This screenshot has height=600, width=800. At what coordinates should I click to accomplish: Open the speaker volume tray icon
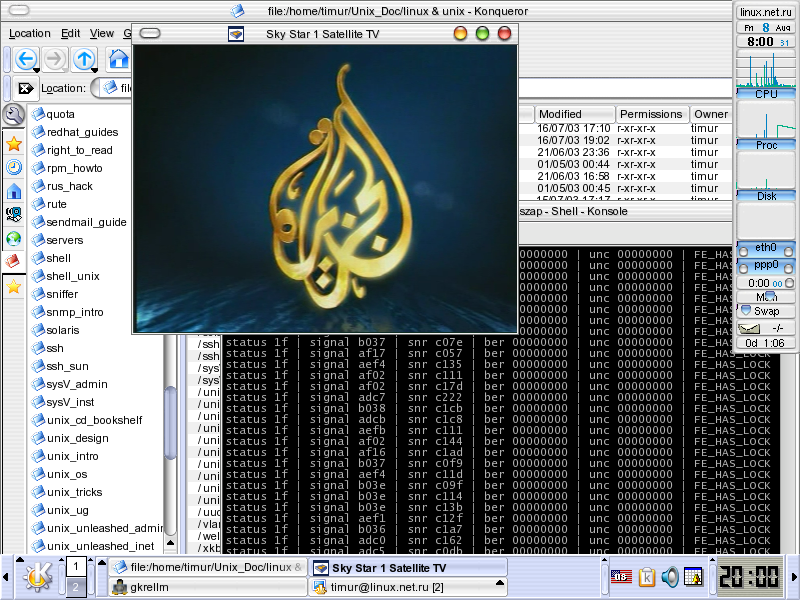670,577
